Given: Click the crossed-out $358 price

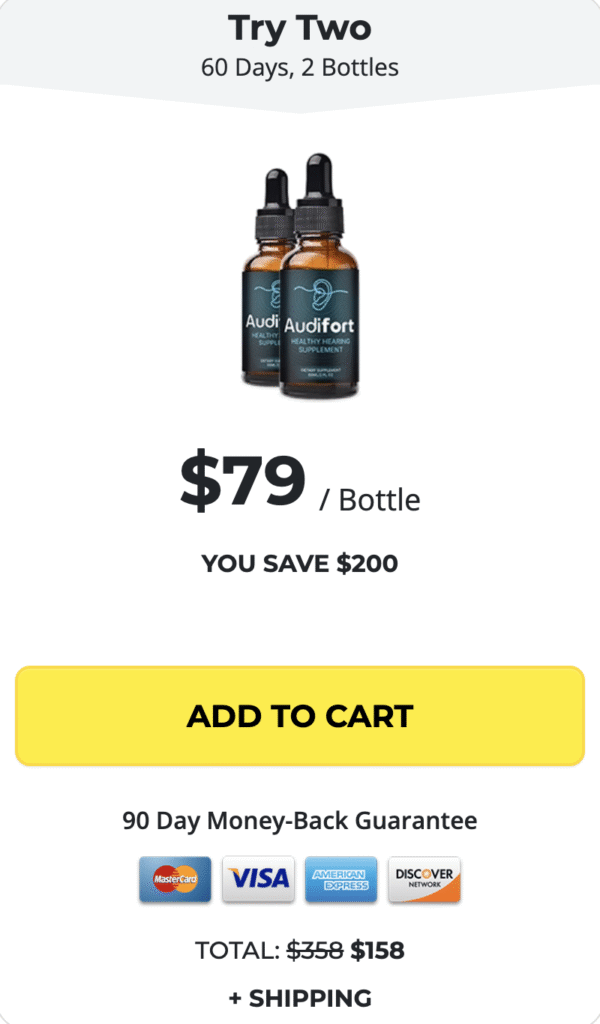Looking at the screenshot, I should [x=315, y=951].
